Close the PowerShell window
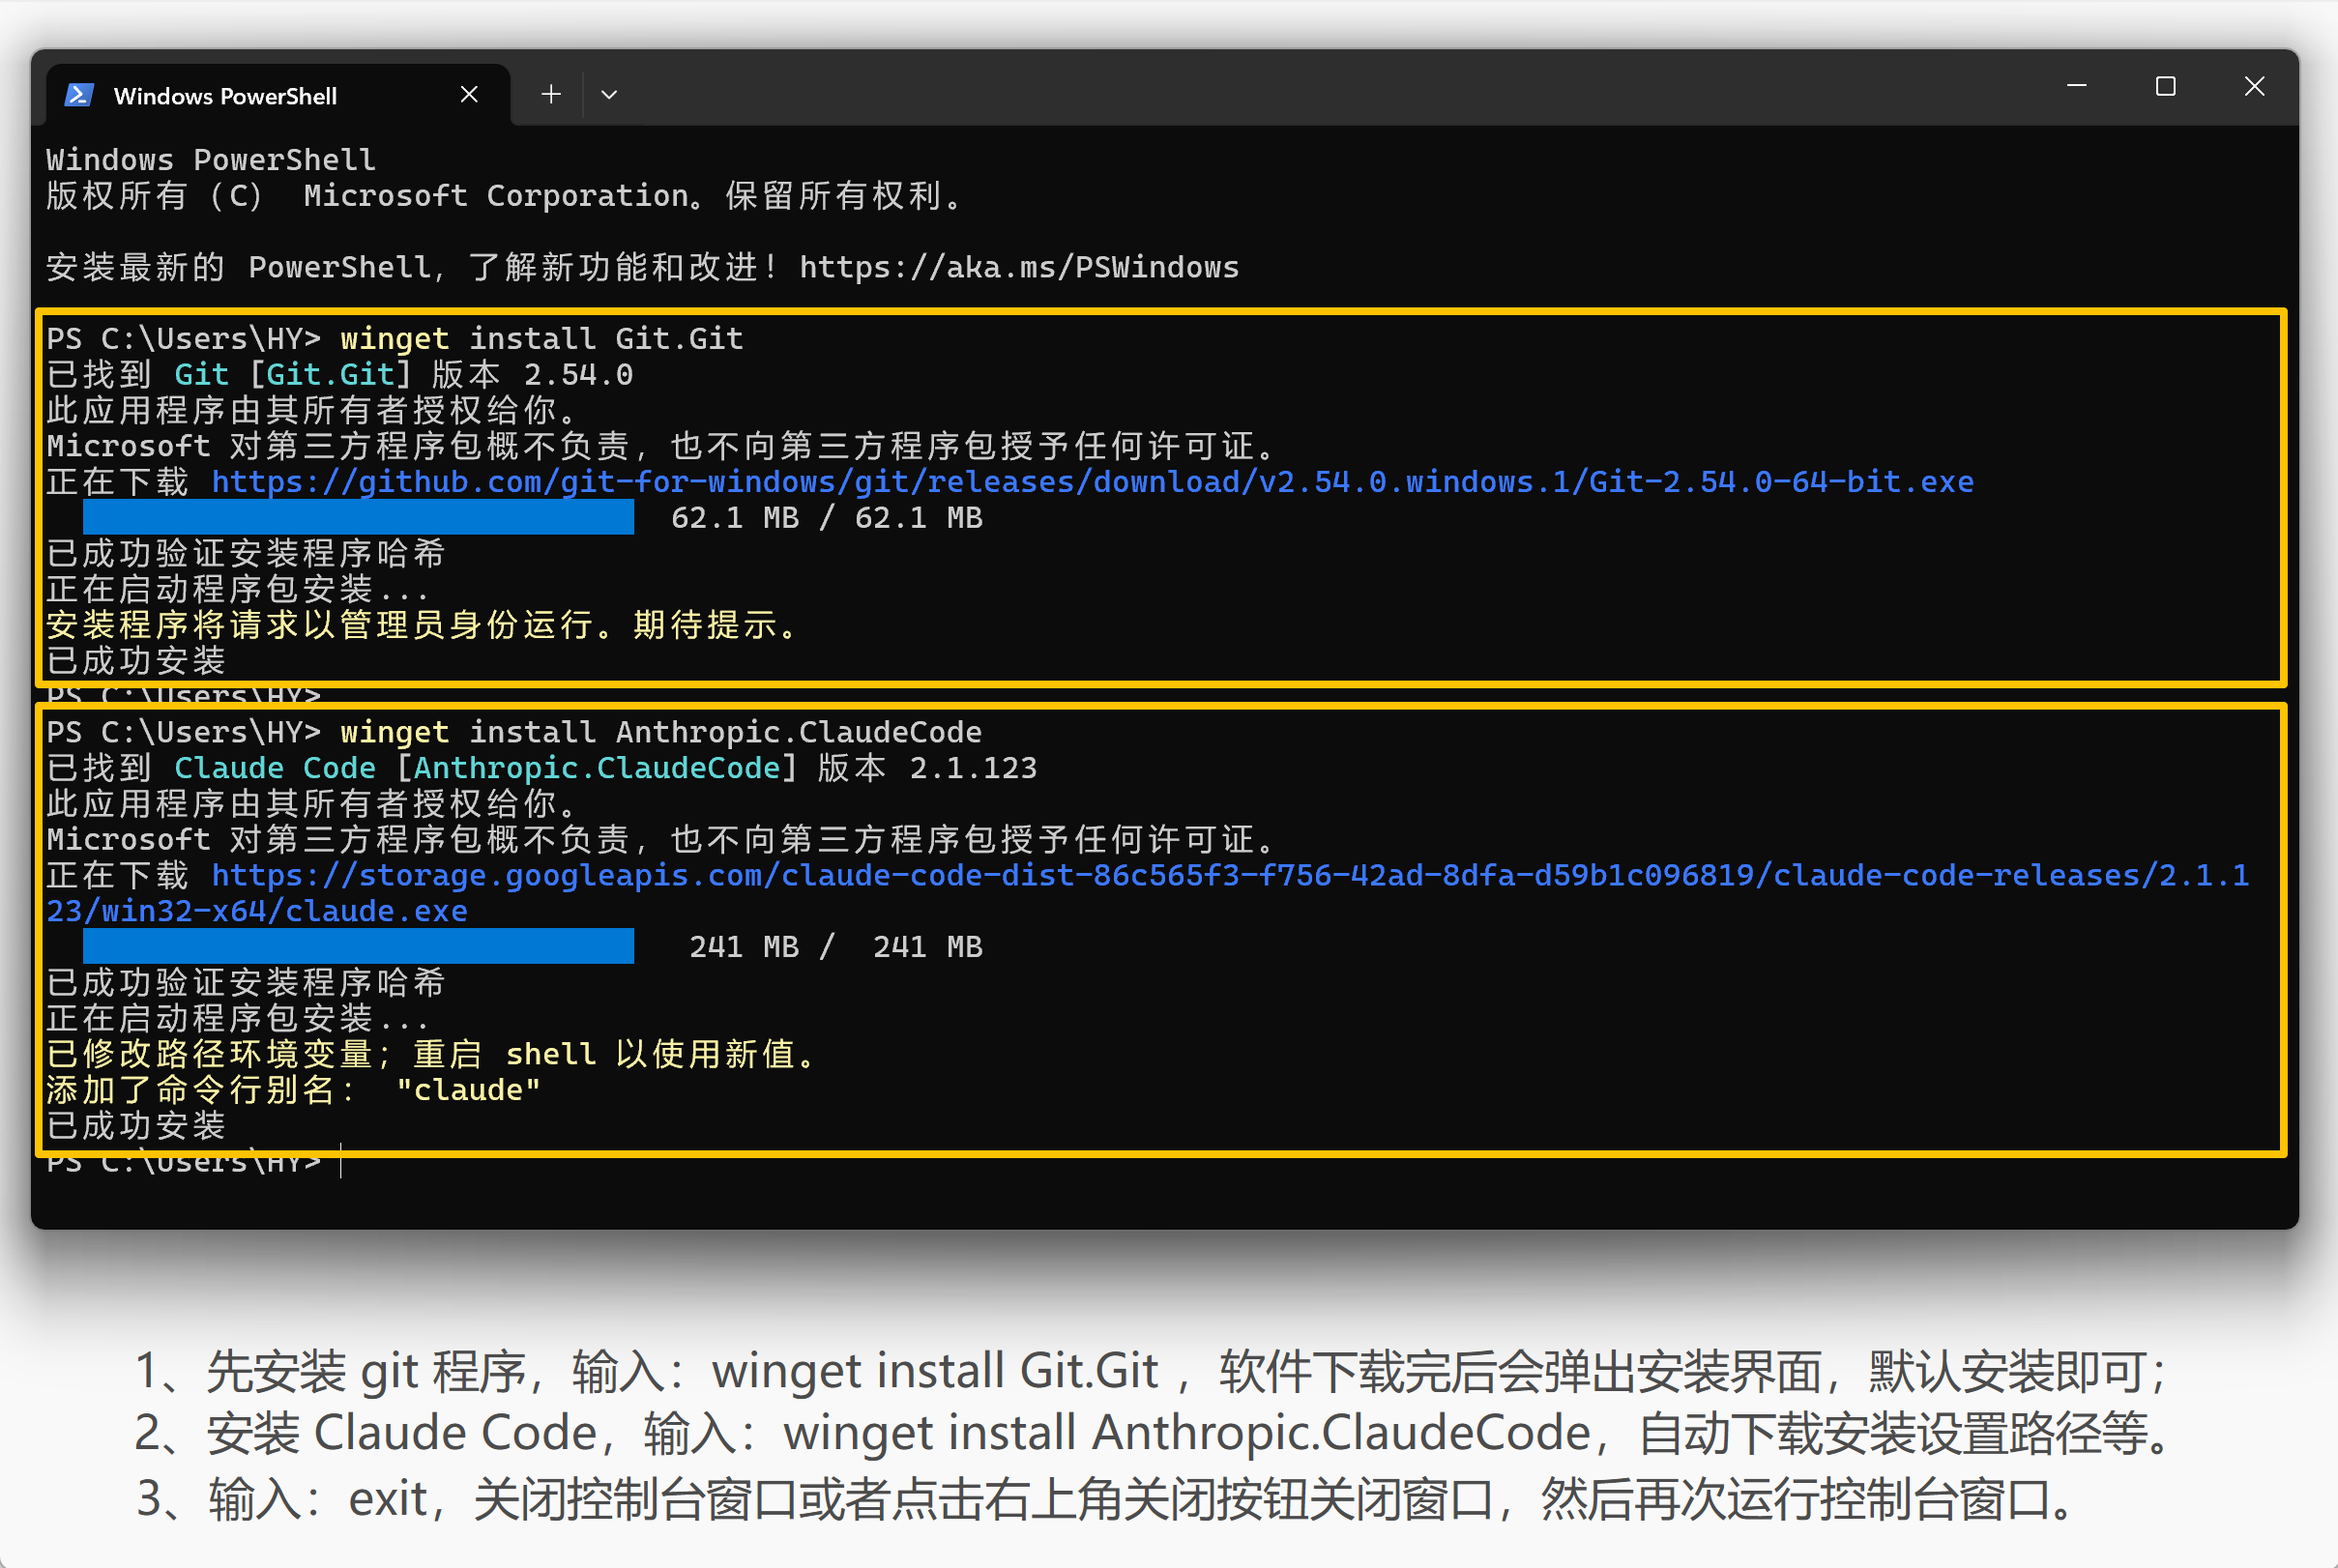This screenshot has width=2338, height=1568. click(x=2254, y=87)
